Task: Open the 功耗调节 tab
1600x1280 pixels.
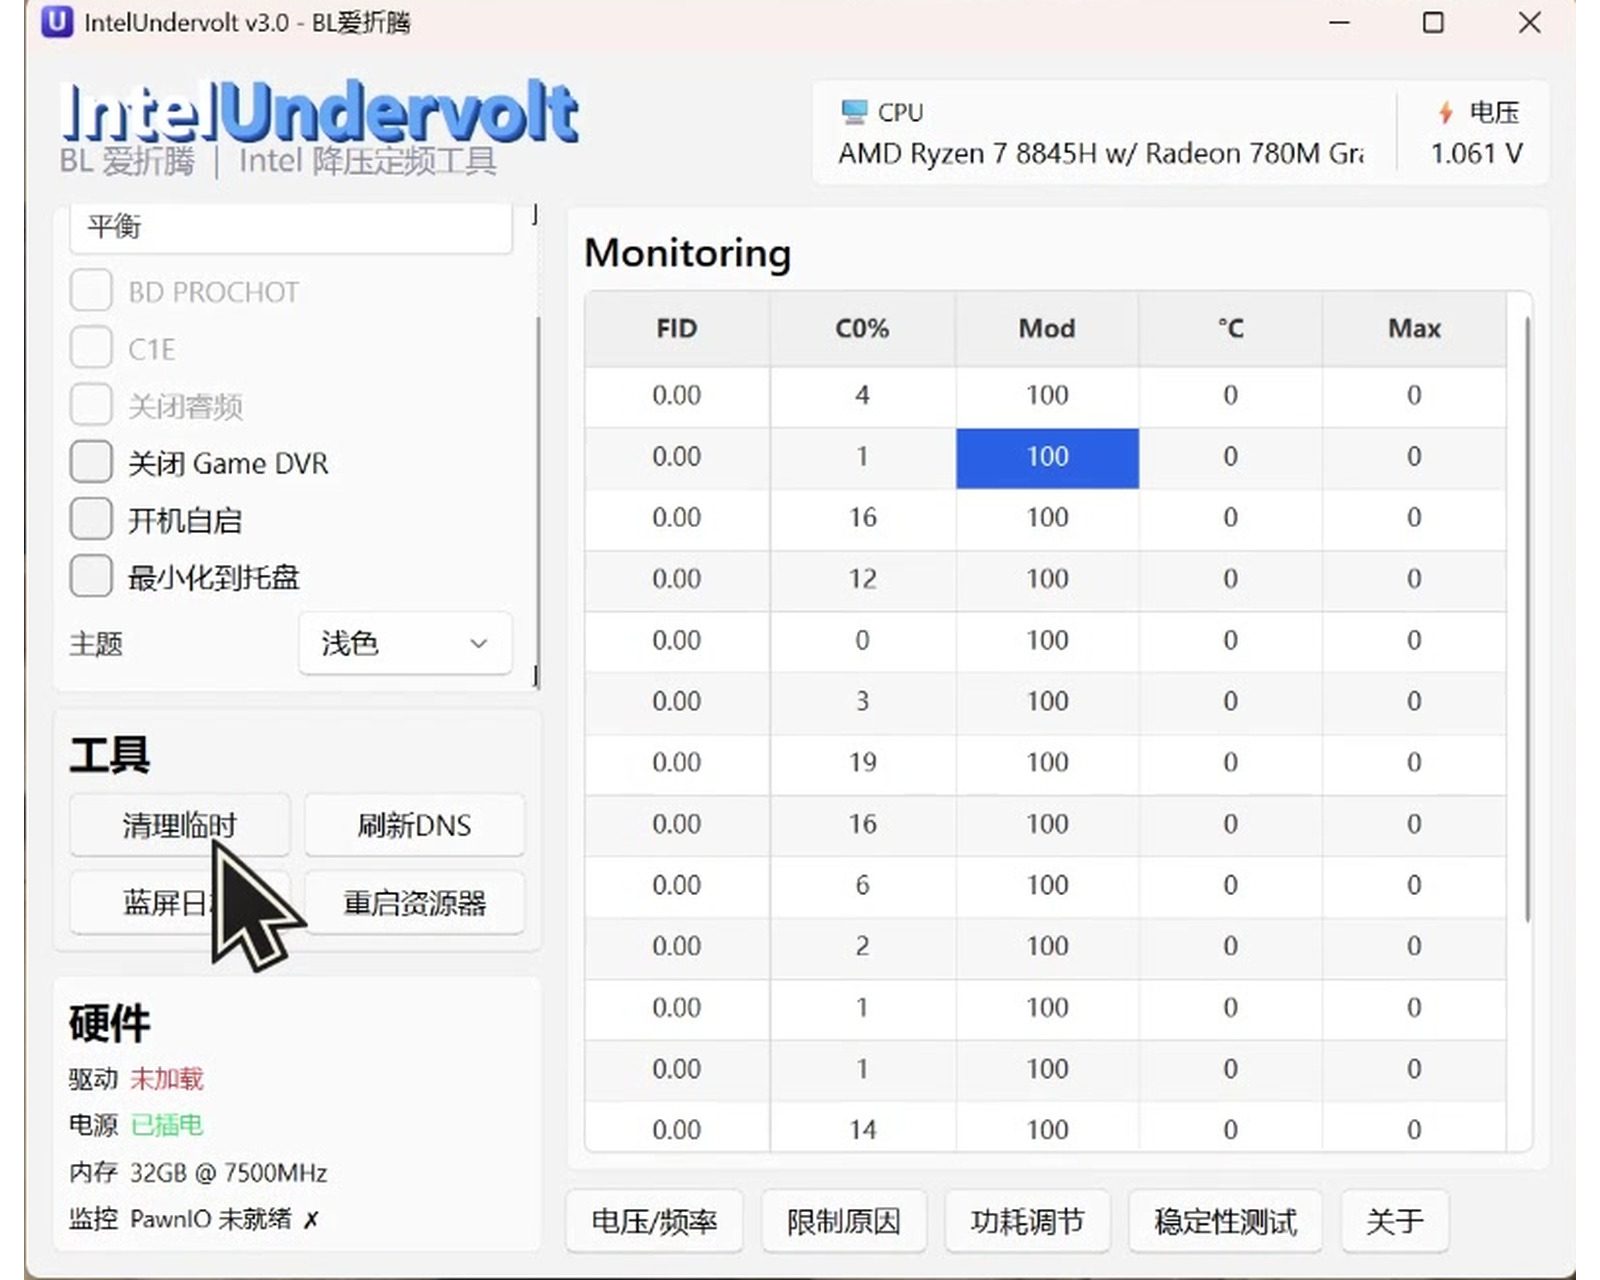Action: (x=1027, y=1221)
